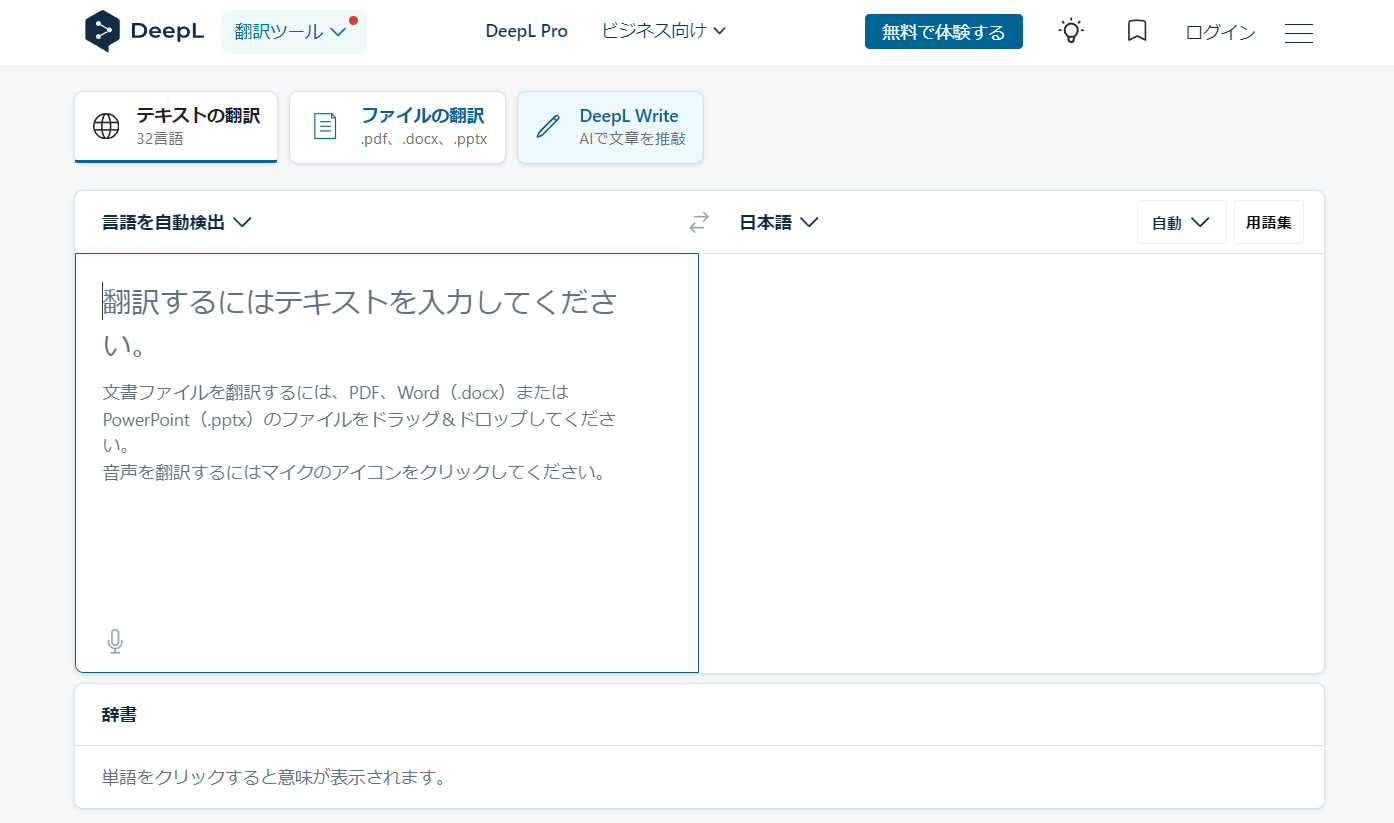This screenshot has height=823, width=1394.
Task: Click the globe icon on テキストの翻訳
Action: pos(106,126)
